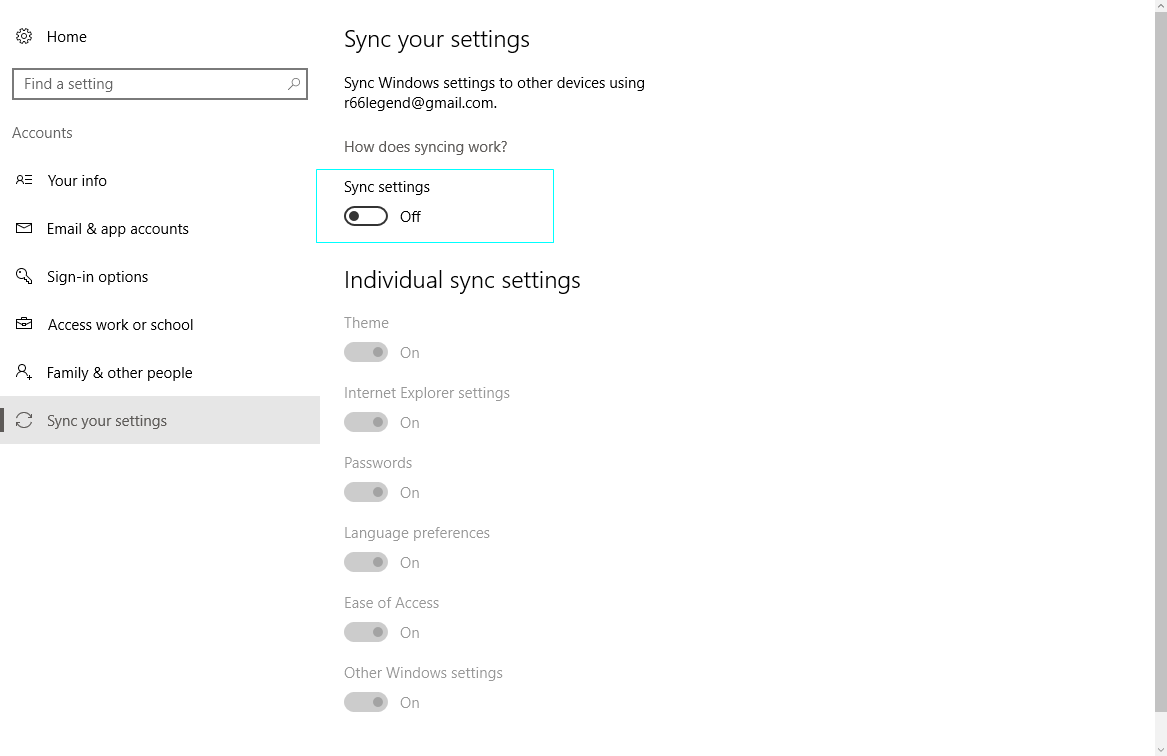Viewport: 1167px width, 756px height.
Task: Click the vertical scrollbar thumb
Action: tap(1161, 361)
